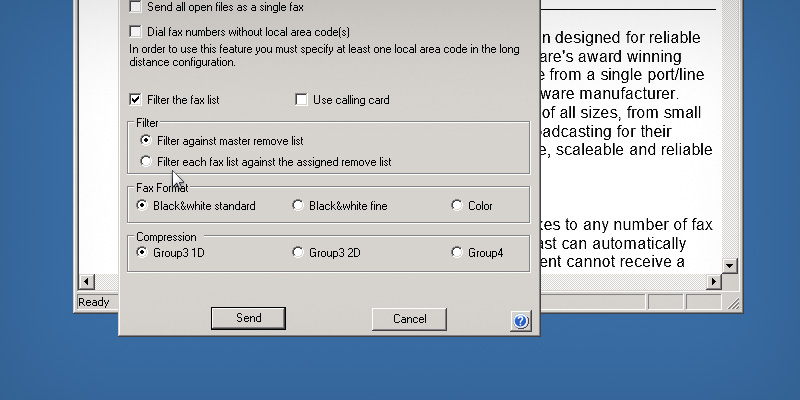
Task: Select 'Filter against master remove list'
Action: (x=146, y=141)
